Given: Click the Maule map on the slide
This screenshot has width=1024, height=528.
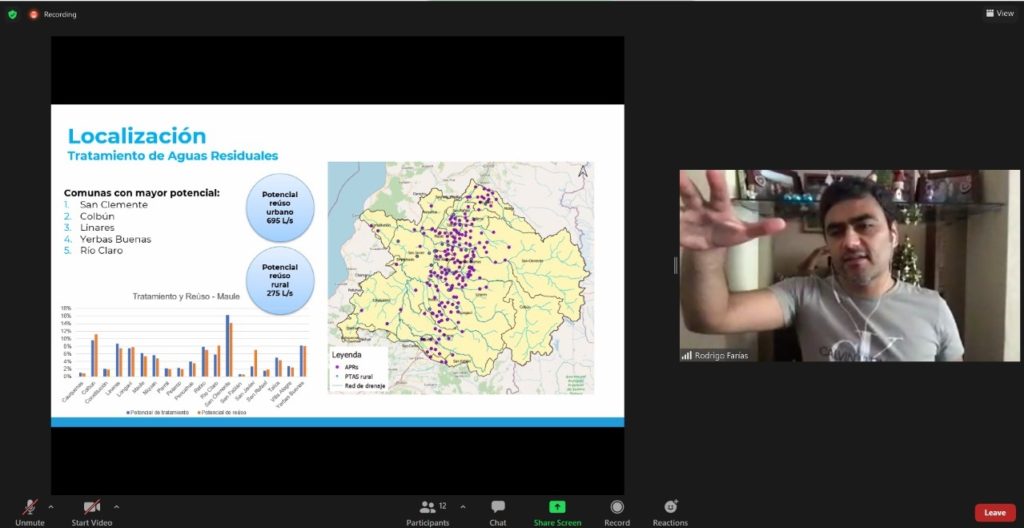Looking at the screenshot, I should coord(460,277).
